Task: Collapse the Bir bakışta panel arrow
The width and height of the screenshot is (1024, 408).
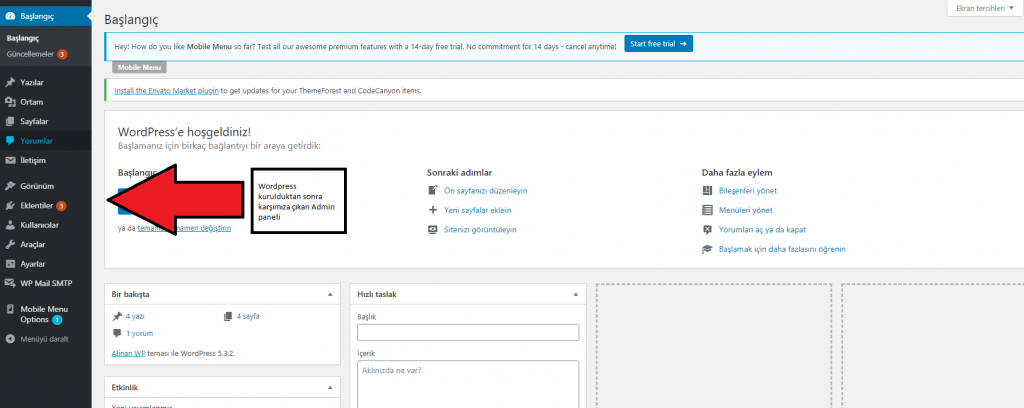Action: pyautogui.click(x=330, y=294)
